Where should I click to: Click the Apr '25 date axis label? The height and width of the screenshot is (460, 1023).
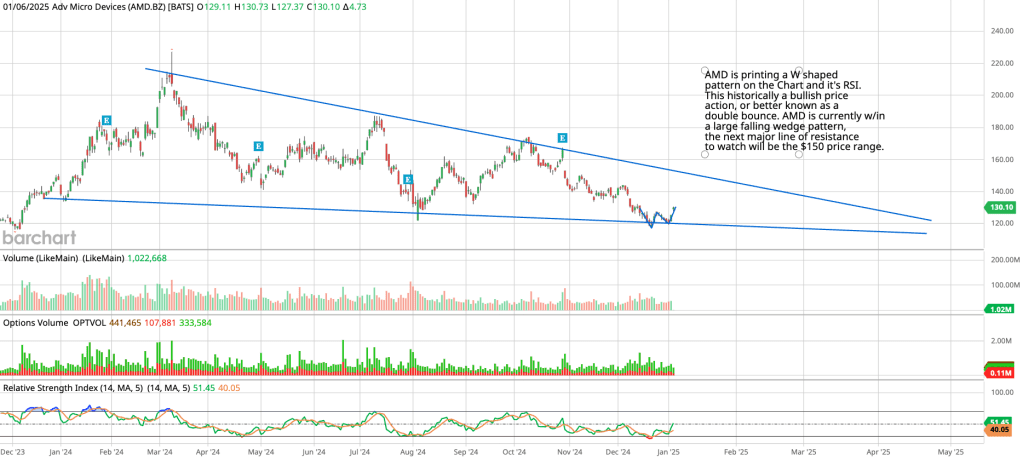click(878, 452)
